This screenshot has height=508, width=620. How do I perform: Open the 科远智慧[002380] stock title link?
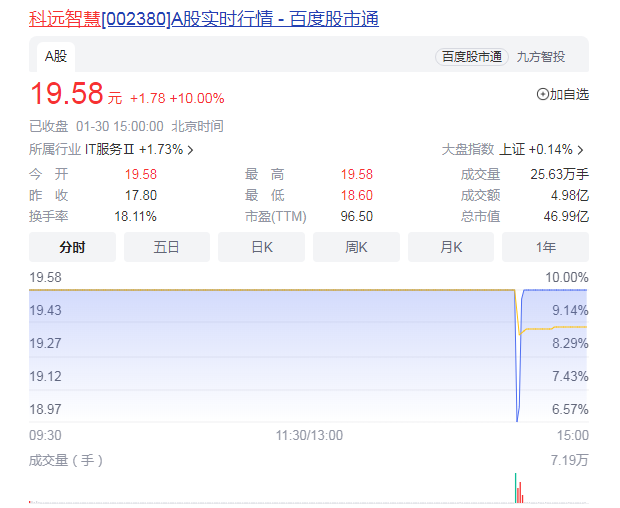tap(204, 19)
